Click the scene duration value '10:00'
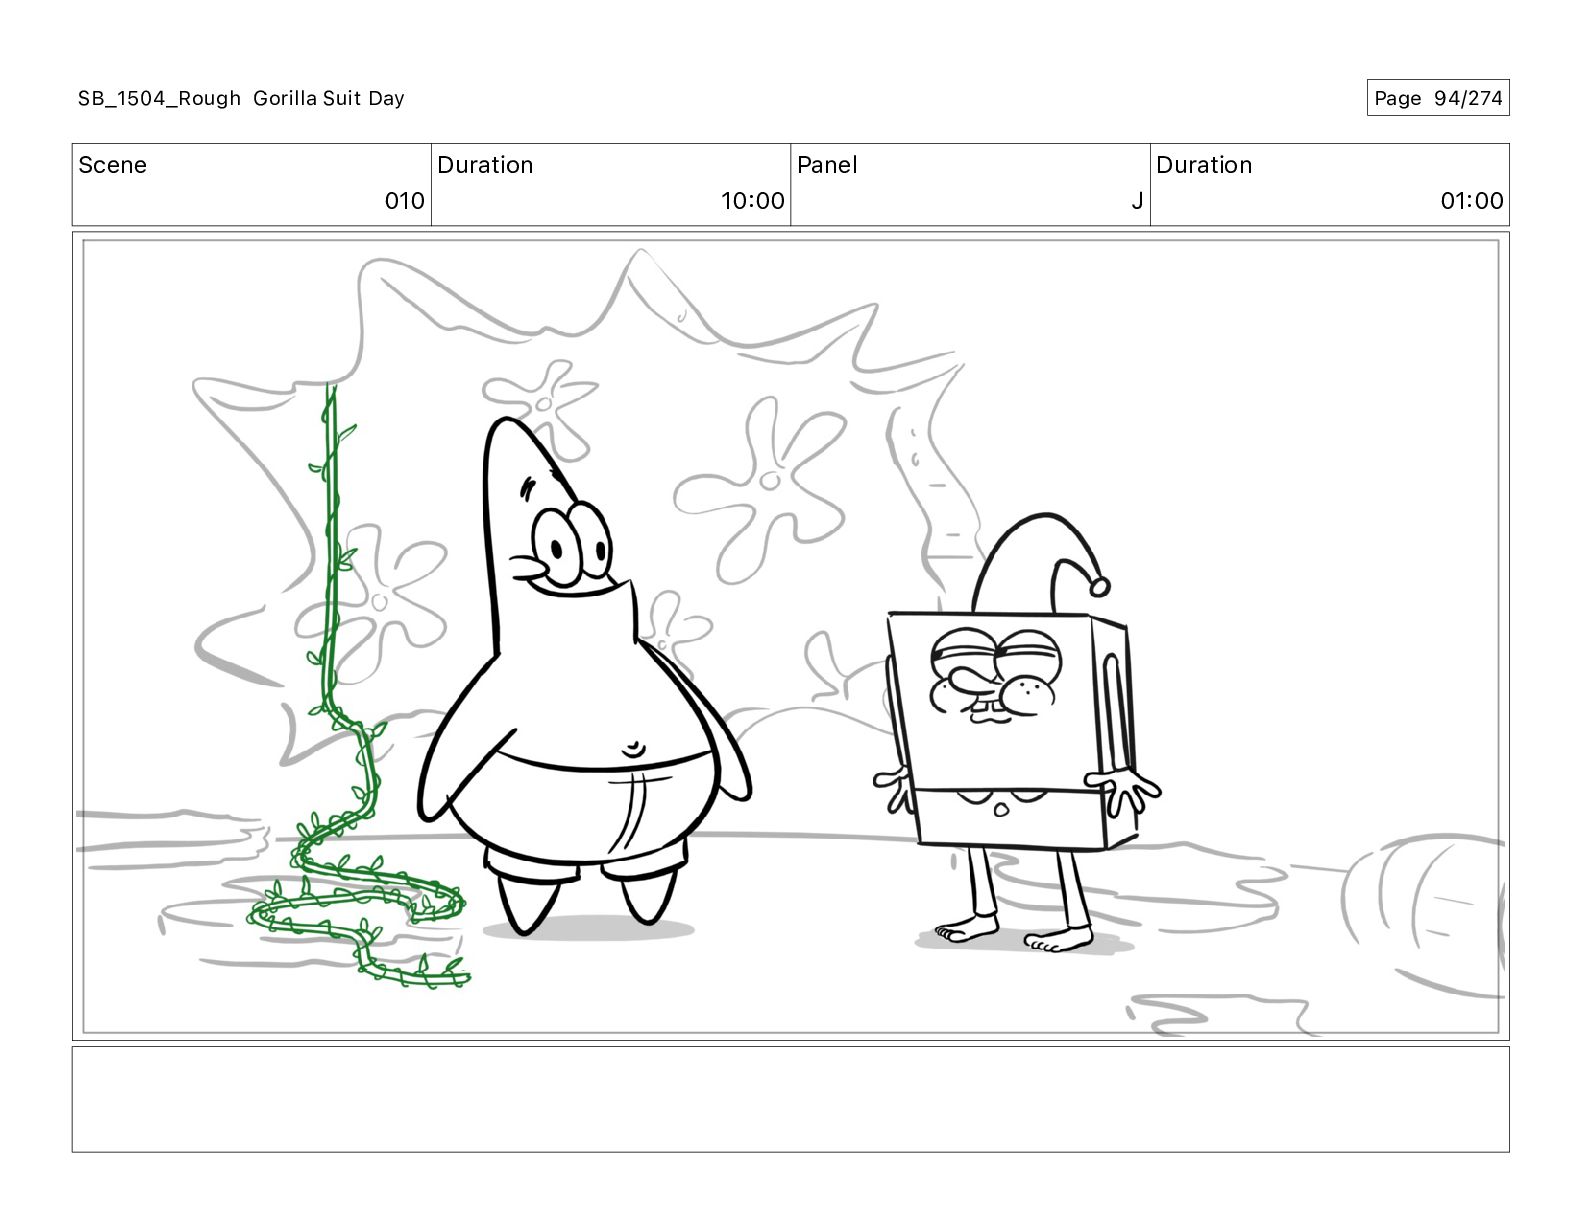This screenshot has height=1224, width=1584. click(x=752, y=201)
